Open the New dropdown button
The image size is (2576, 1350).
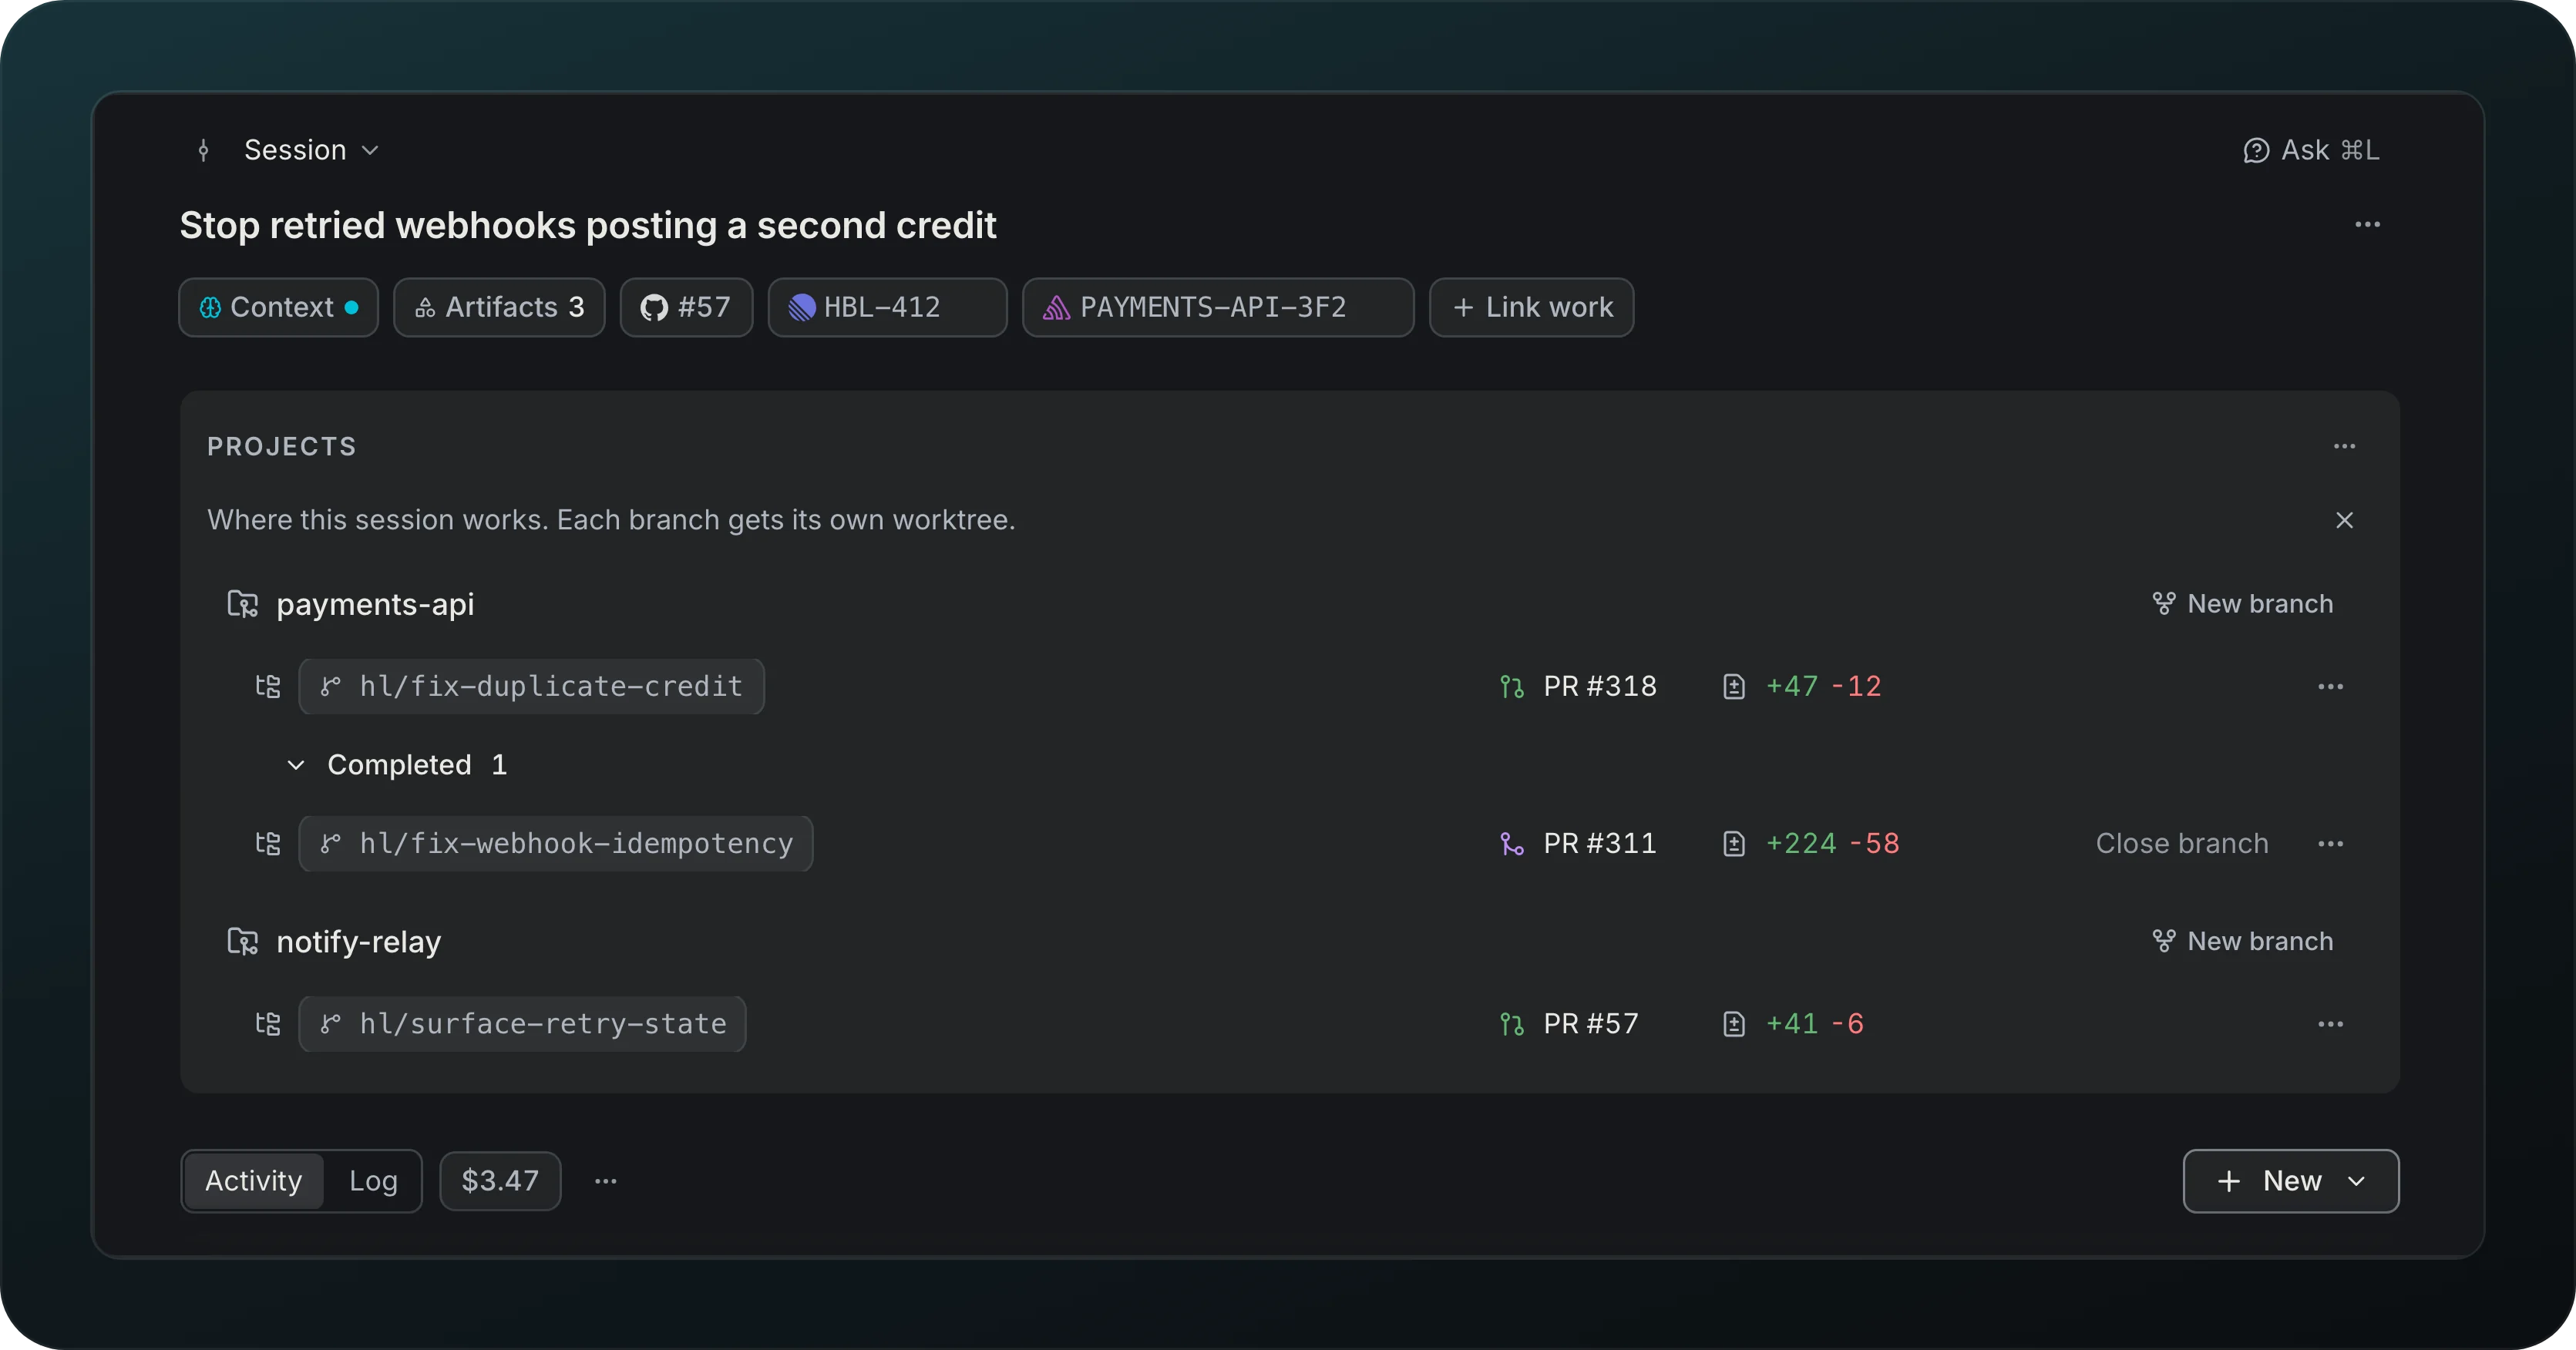tap(2290, 1181)
